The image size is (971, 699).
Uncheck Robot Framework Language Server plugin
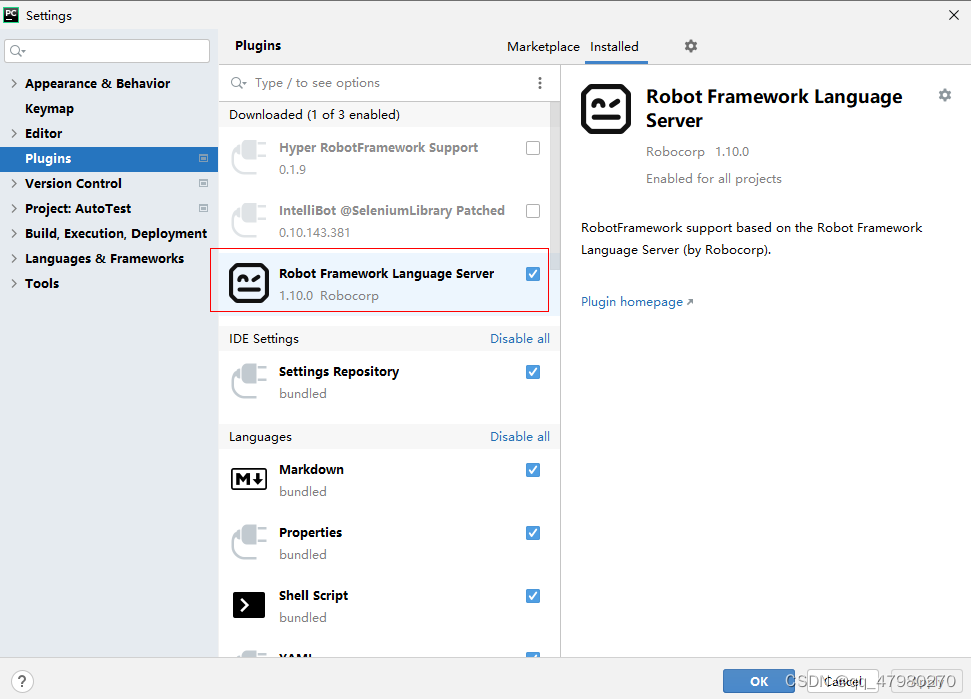533,274
